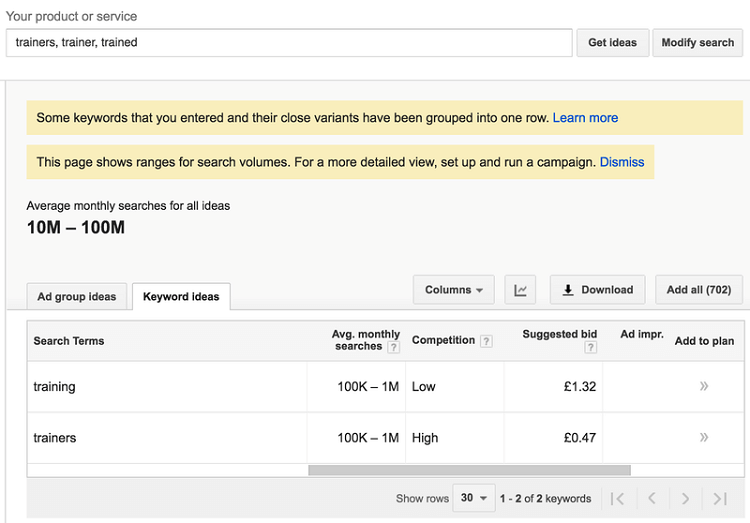Click the 10M – 100M average value
Image resolution: width=750 pixels, height=523 pixels.
76,227
